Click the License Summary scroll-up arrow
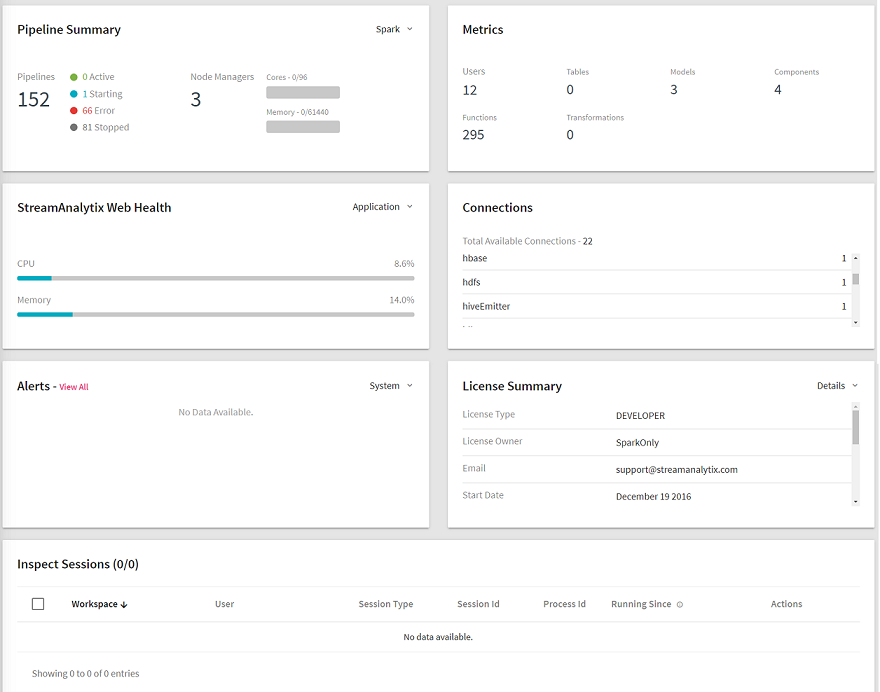This screenshot has width=880, height=692. (x=855, y=406)
